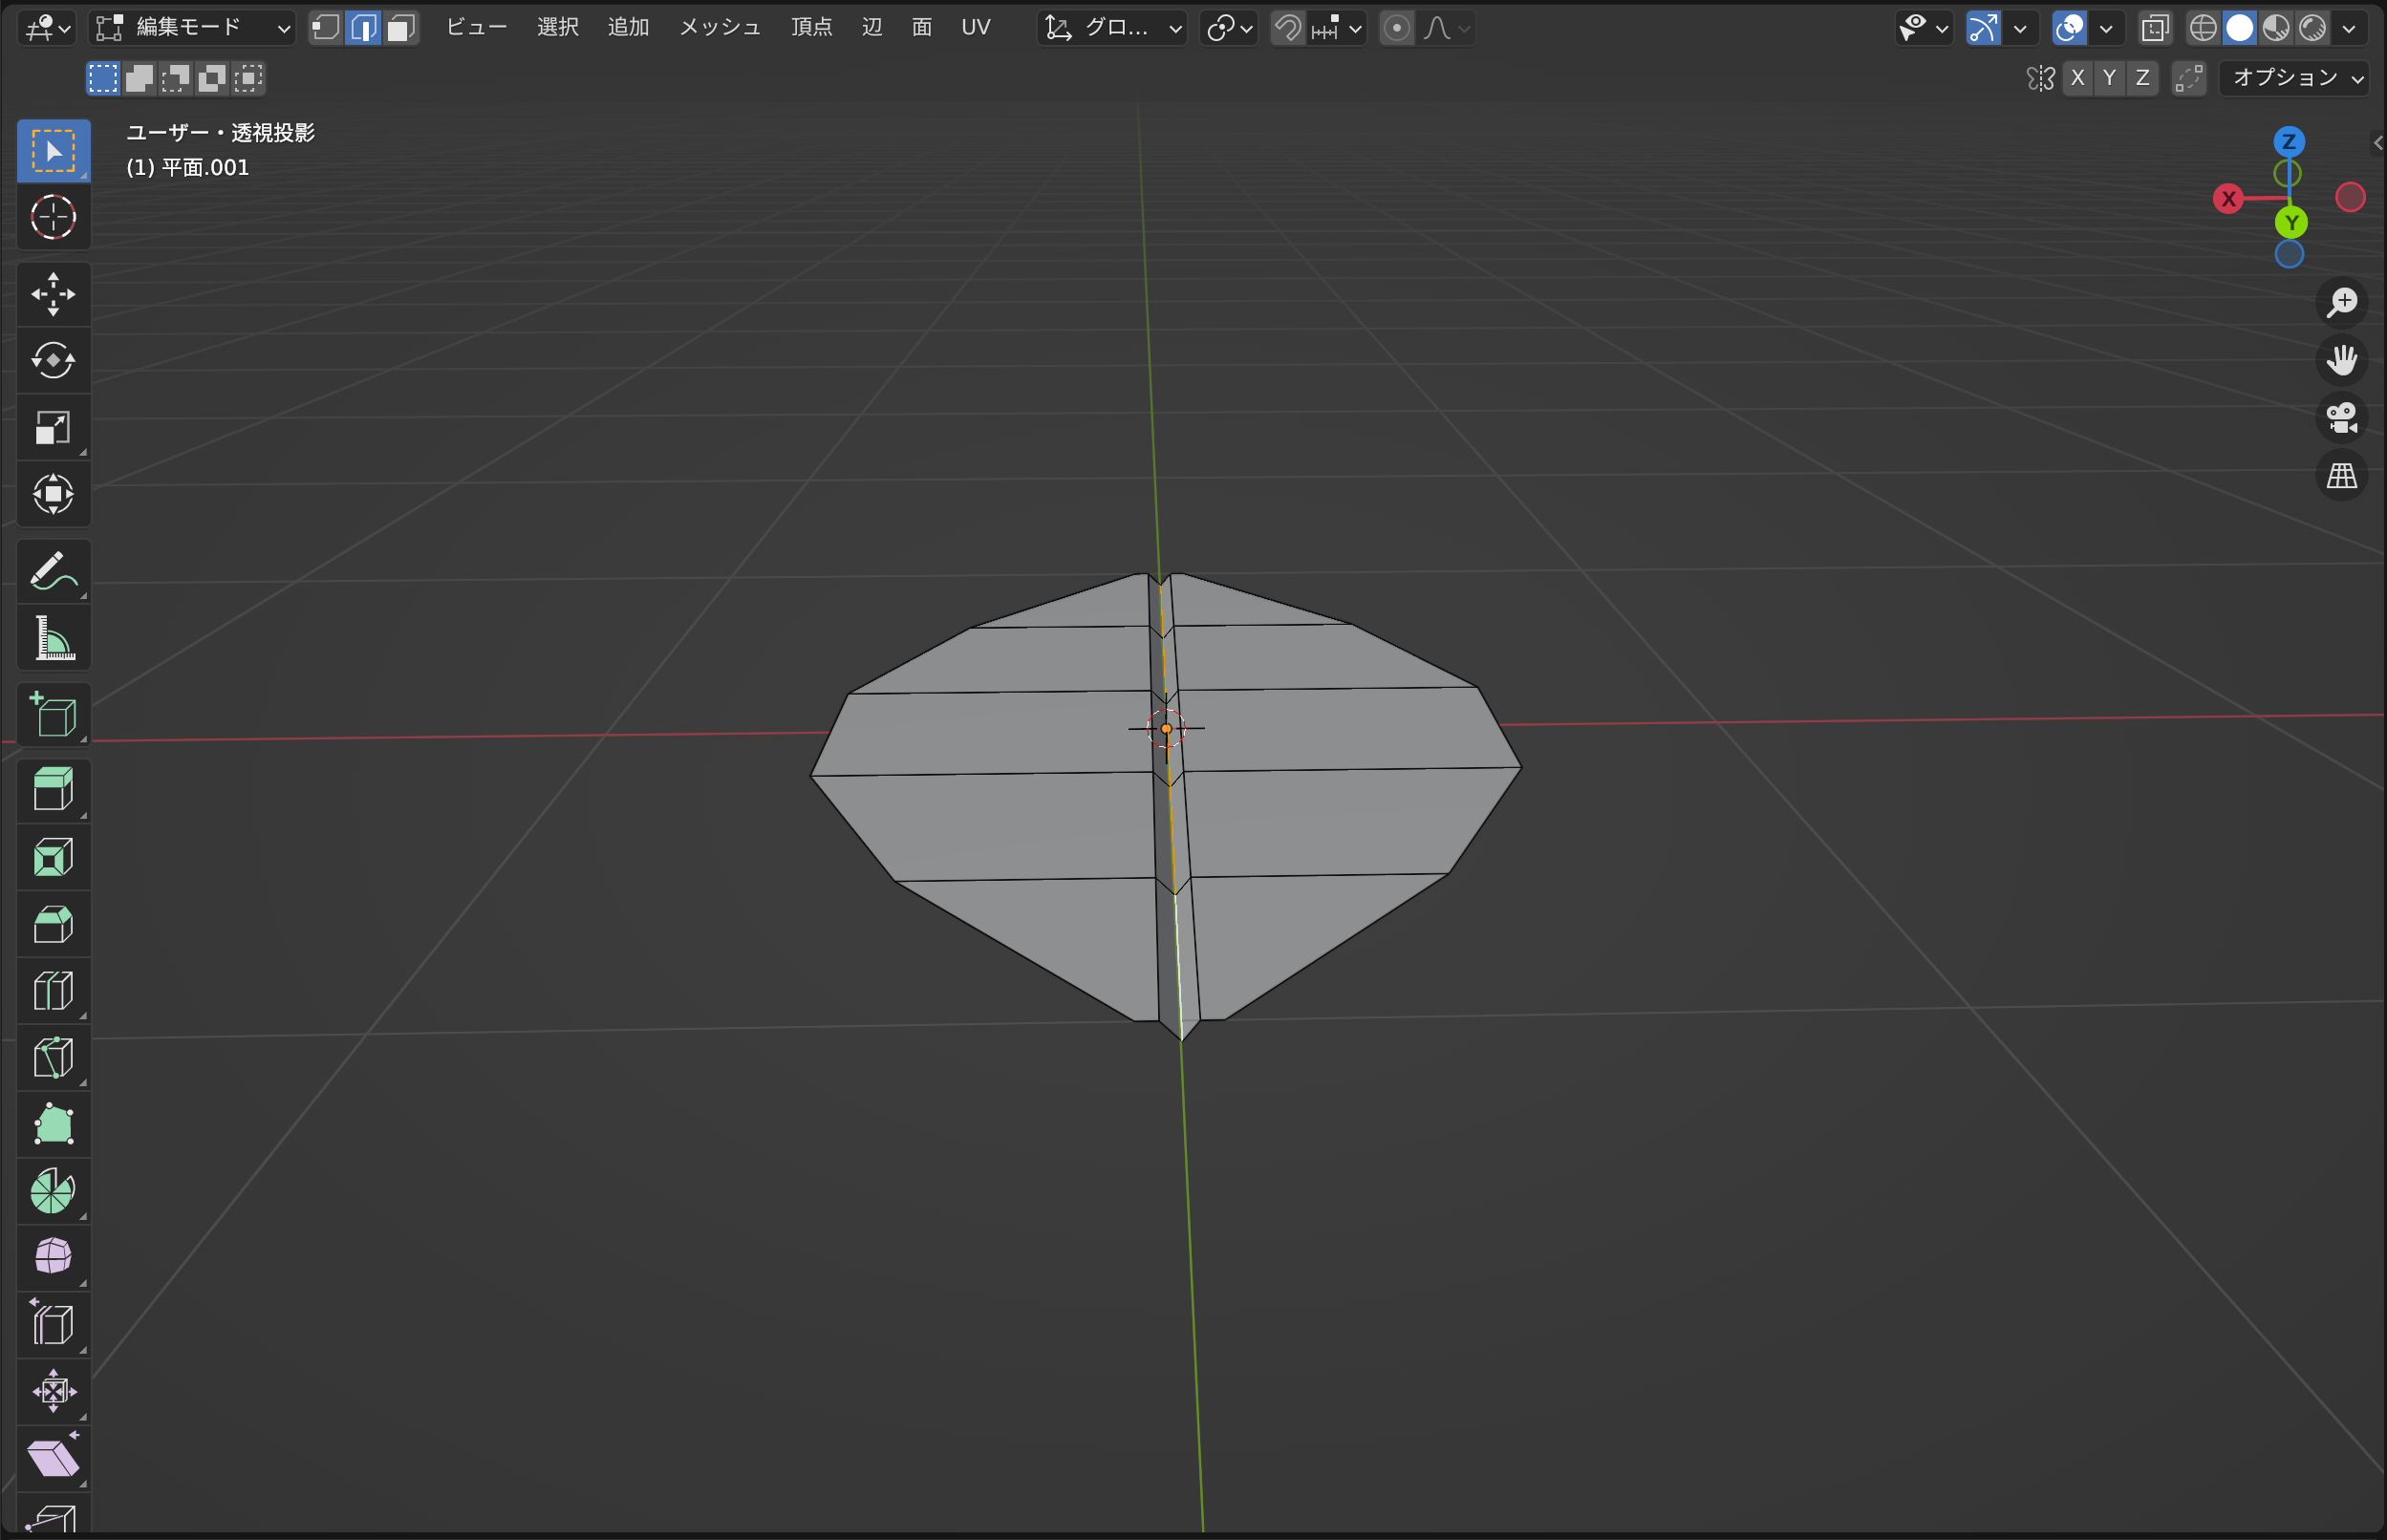Open shading options dropdown arrow

point(2349,28)
